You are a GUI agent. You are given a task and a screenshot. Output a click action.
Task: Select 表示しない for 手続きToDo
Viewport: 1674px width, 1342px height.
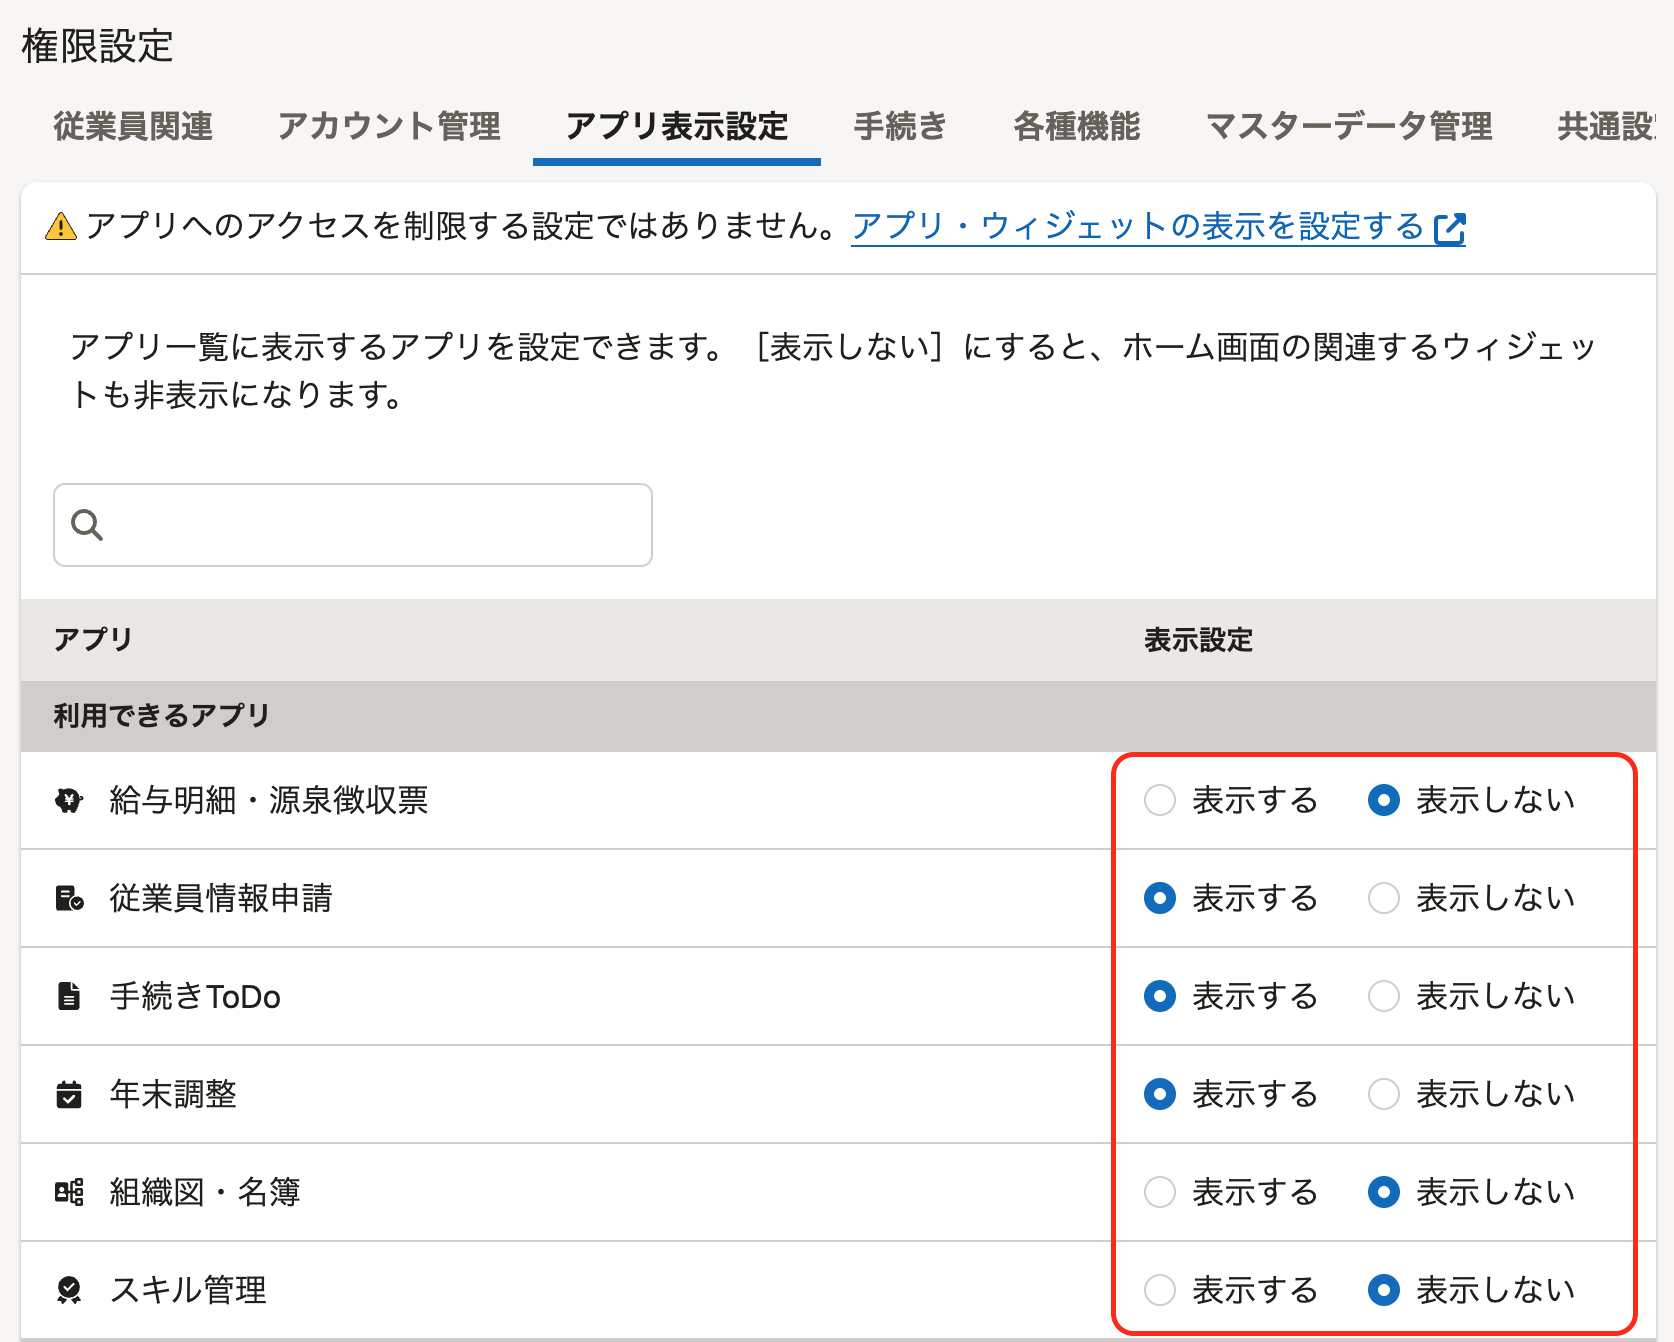coord(1384,996)
